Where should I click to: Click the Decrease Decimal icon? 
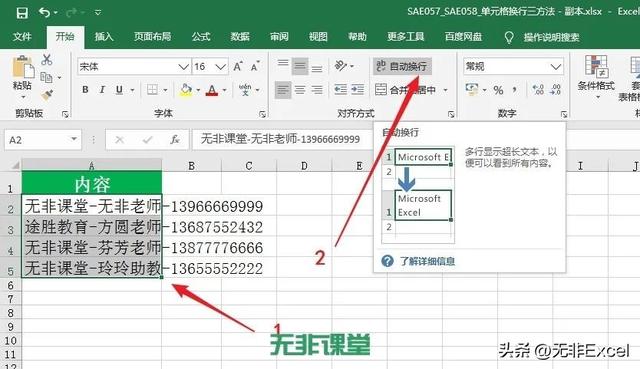point(555,89)
